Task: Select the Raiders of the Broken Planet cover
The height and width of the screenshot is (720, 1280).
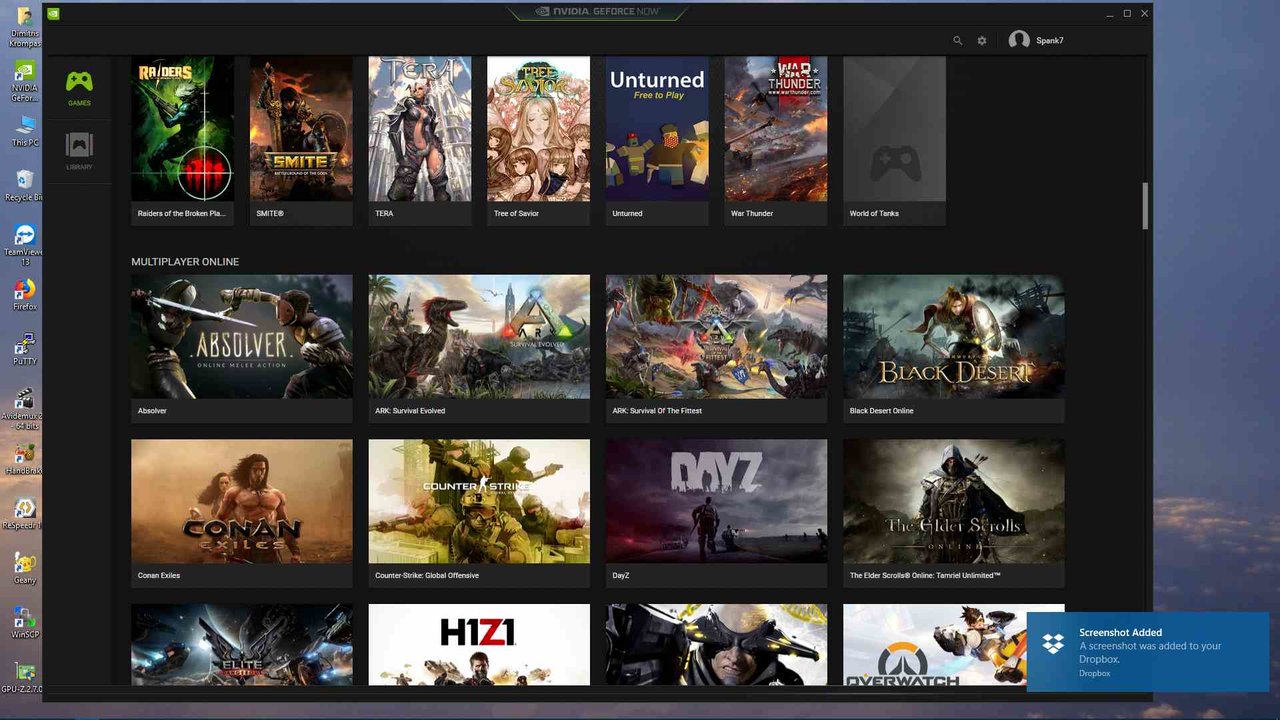Action: (182, 129)
